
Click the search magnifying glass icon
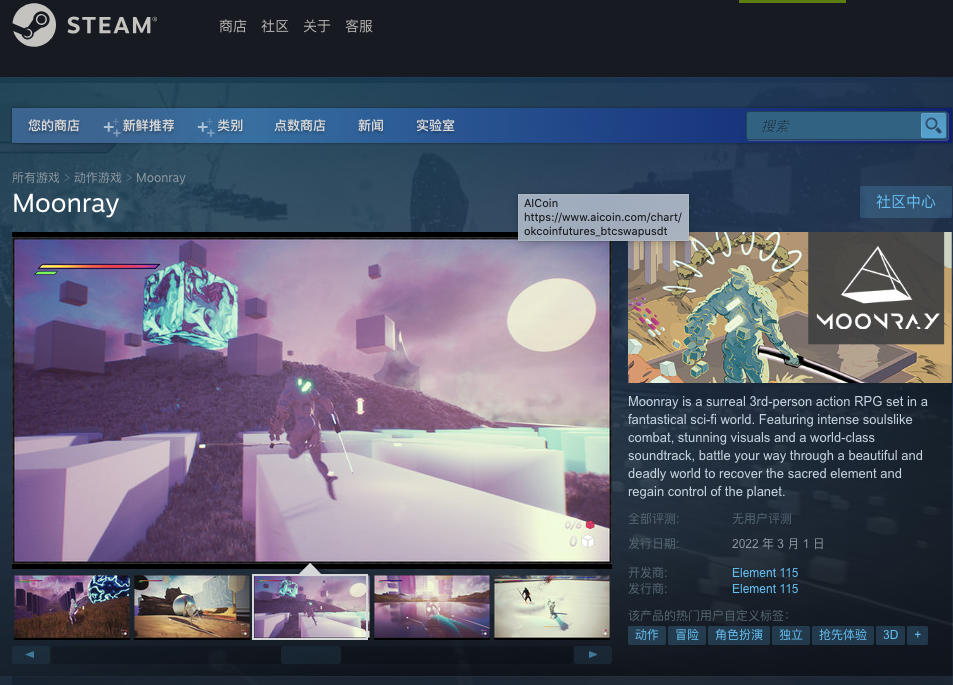point(932,125)
